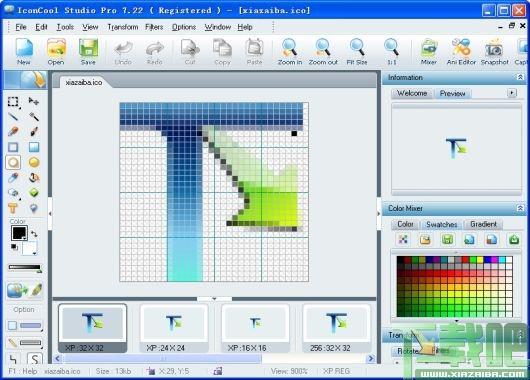Select the rectangular marquee selection tool
This screenshot has width=530, height=380.
pos(13,102)
